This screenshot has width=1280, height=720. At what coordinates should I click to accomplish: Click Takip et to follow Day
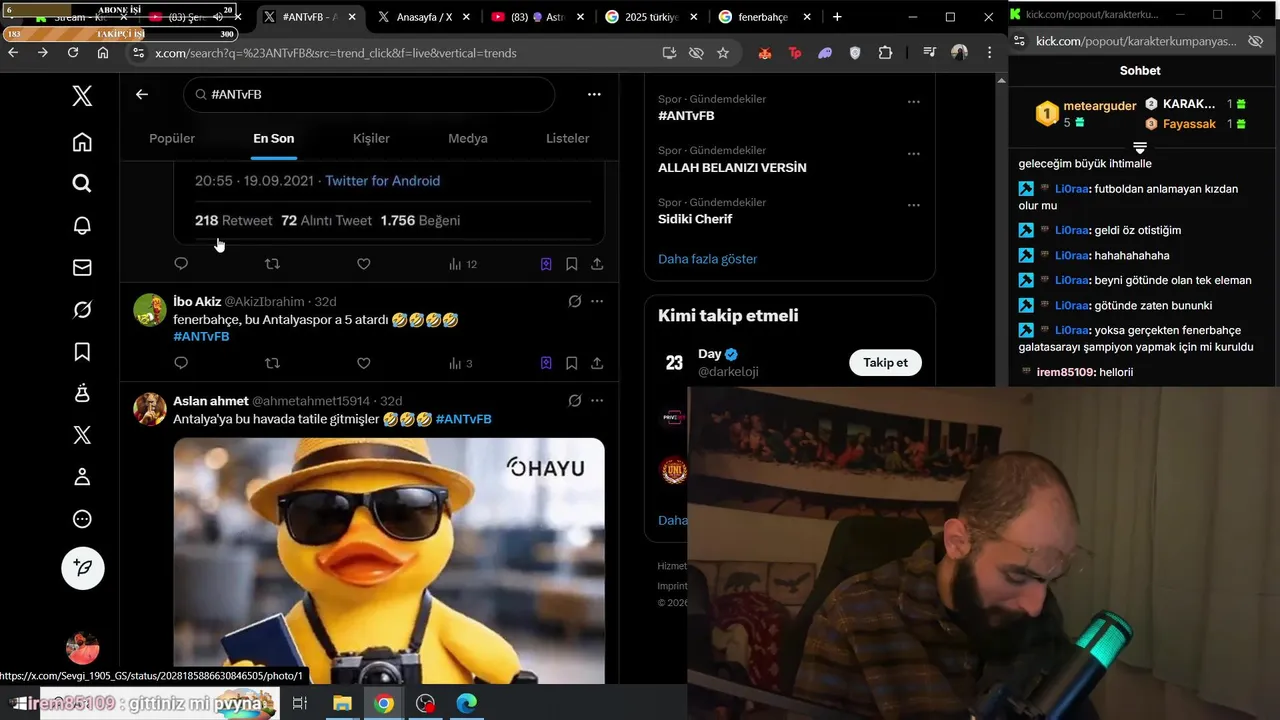pyautogui.click(x=885, y=362)
